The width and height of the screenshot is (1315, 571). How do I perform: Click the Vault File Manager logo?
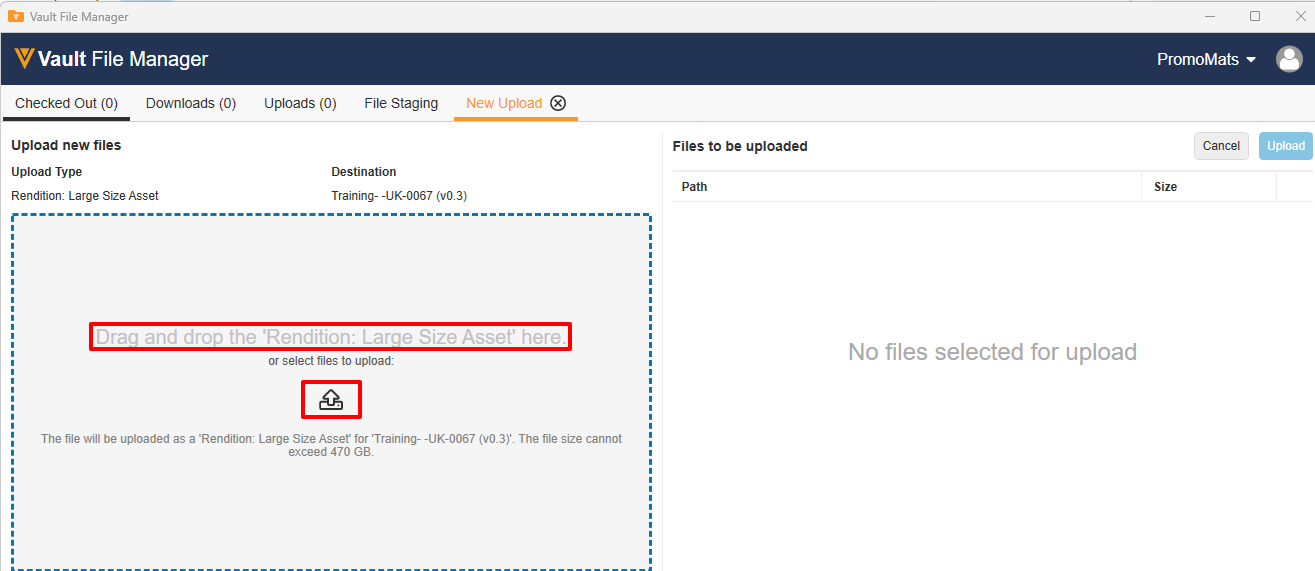pos(111,59)
